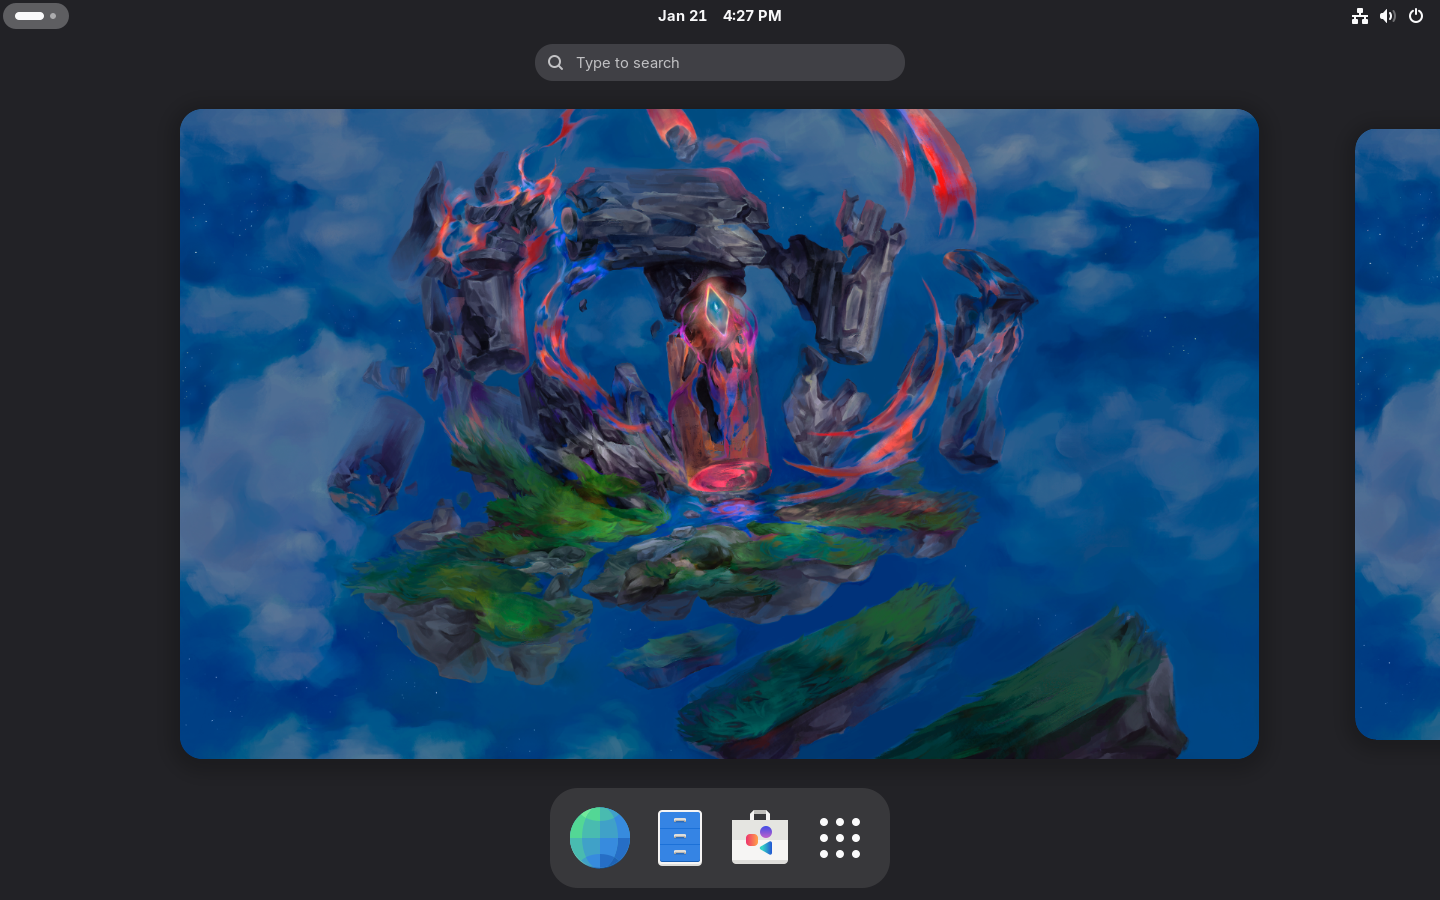This screenshot has height=900, width=1440.
Task: Click the wired network status icon
Action: pos(1360,16)
